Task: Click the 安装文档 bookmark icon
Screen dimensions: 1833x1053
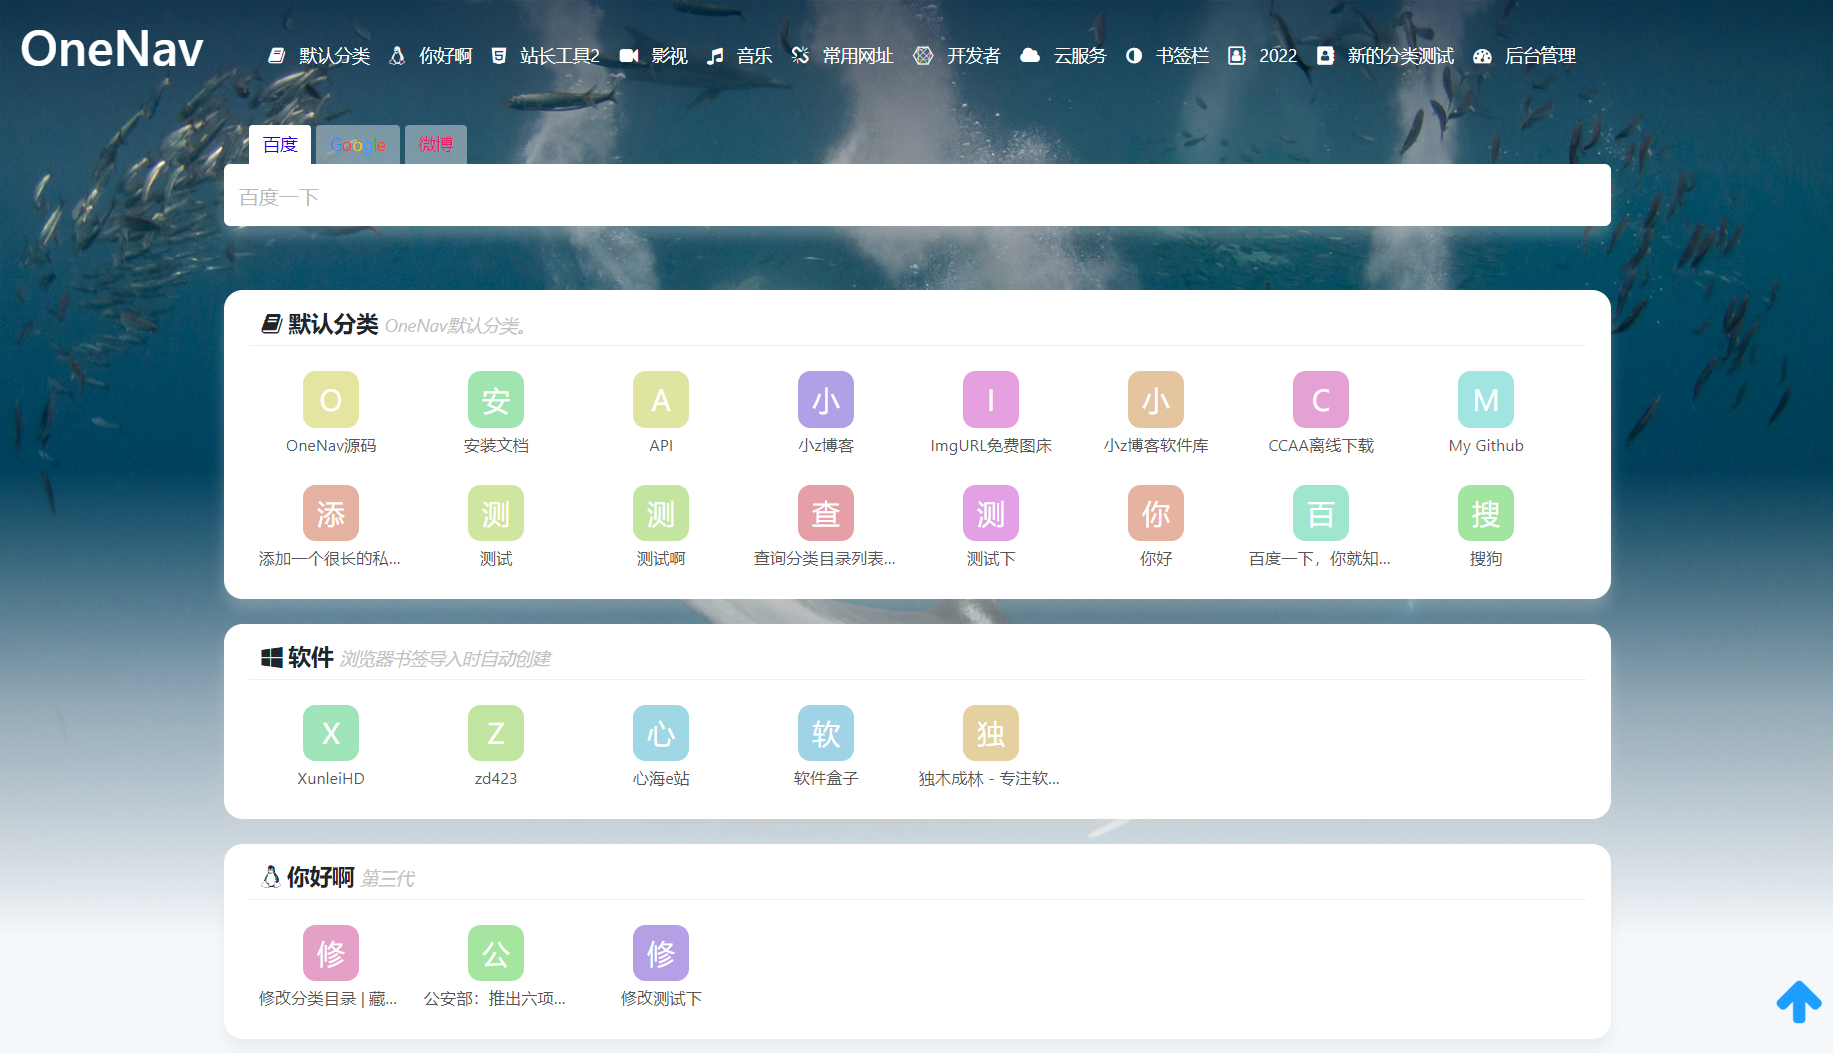Action: point(495,400)
